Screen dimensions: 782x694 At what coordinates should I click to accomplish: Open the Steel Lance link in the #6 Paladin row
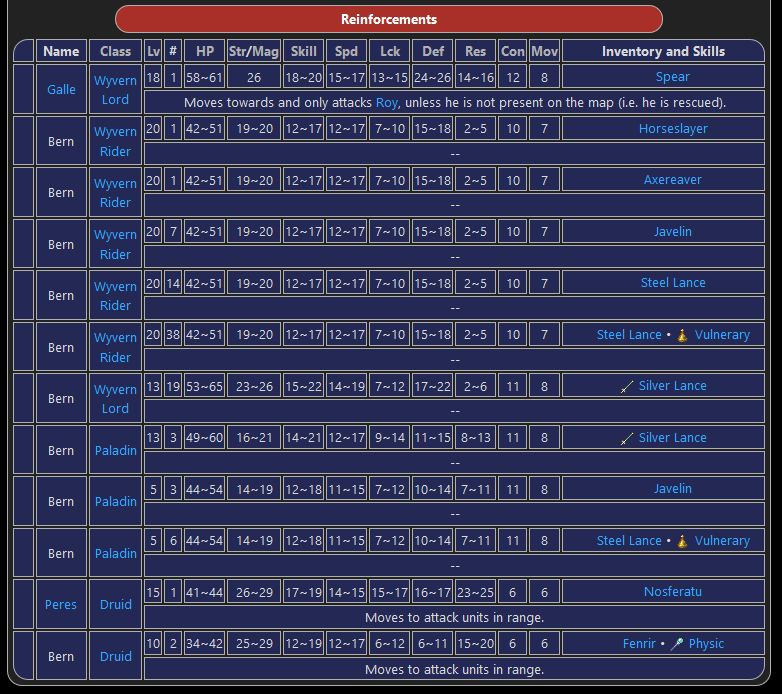[x=629, y=541]
